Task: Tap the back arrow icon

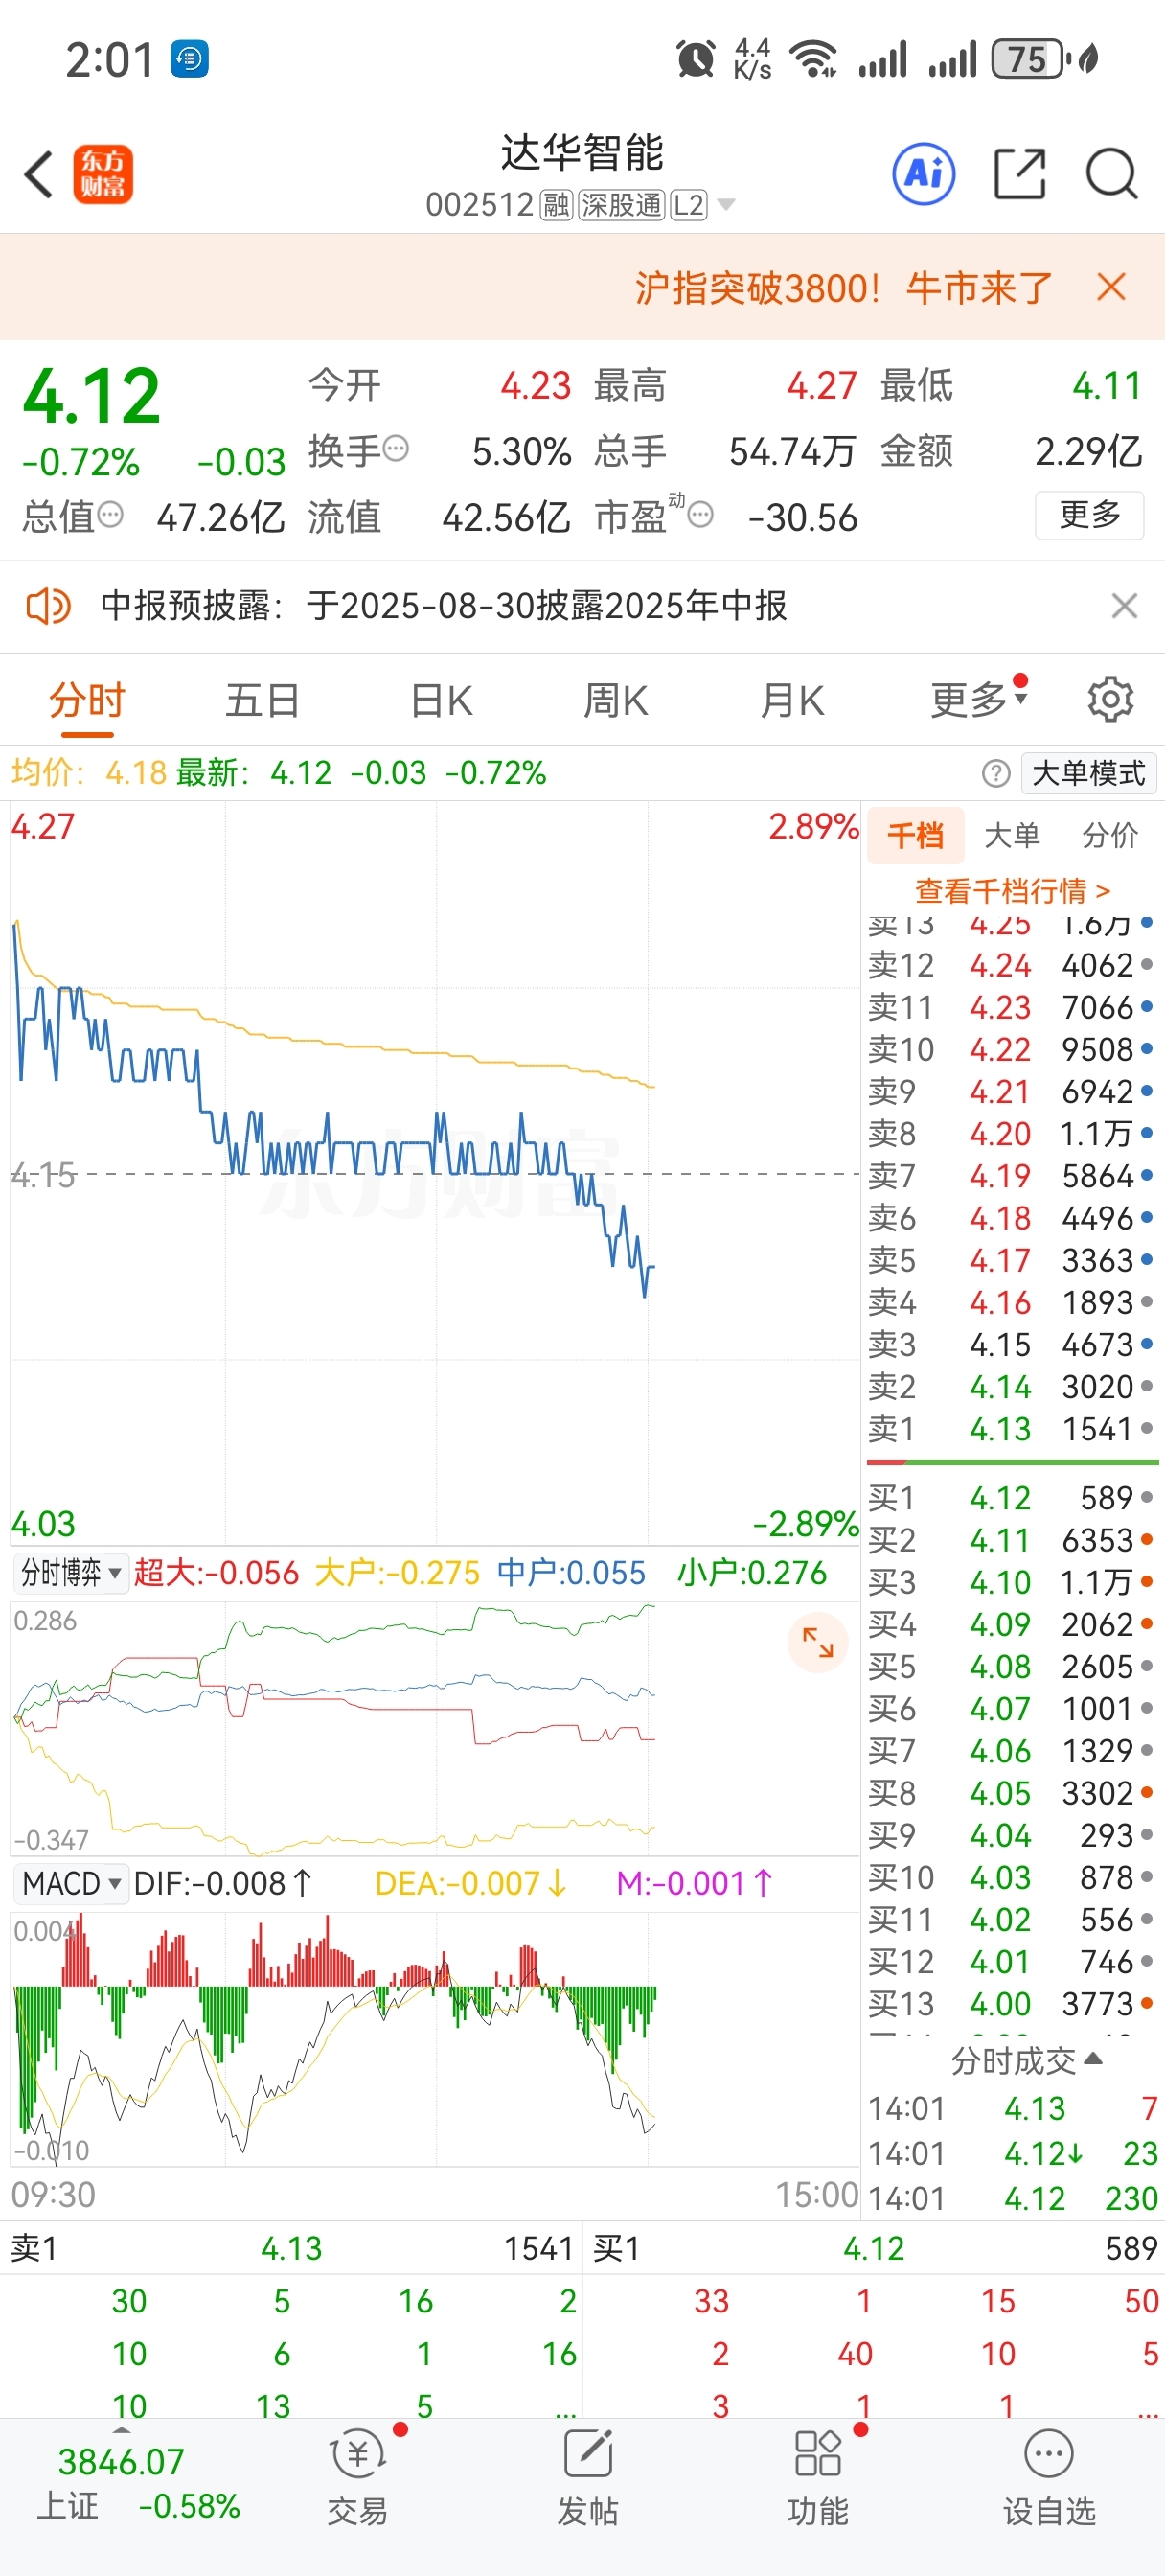Action: pyautogui.click(x=38, y=175)
